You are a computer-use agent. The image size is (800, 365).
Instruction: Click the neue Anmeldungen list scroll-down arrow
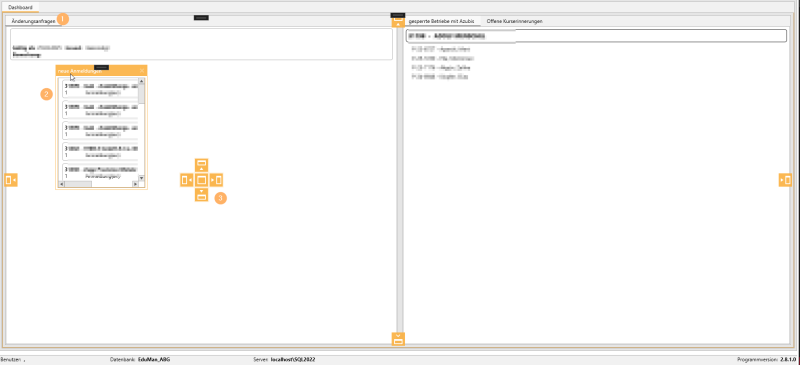tap(141, 178)
